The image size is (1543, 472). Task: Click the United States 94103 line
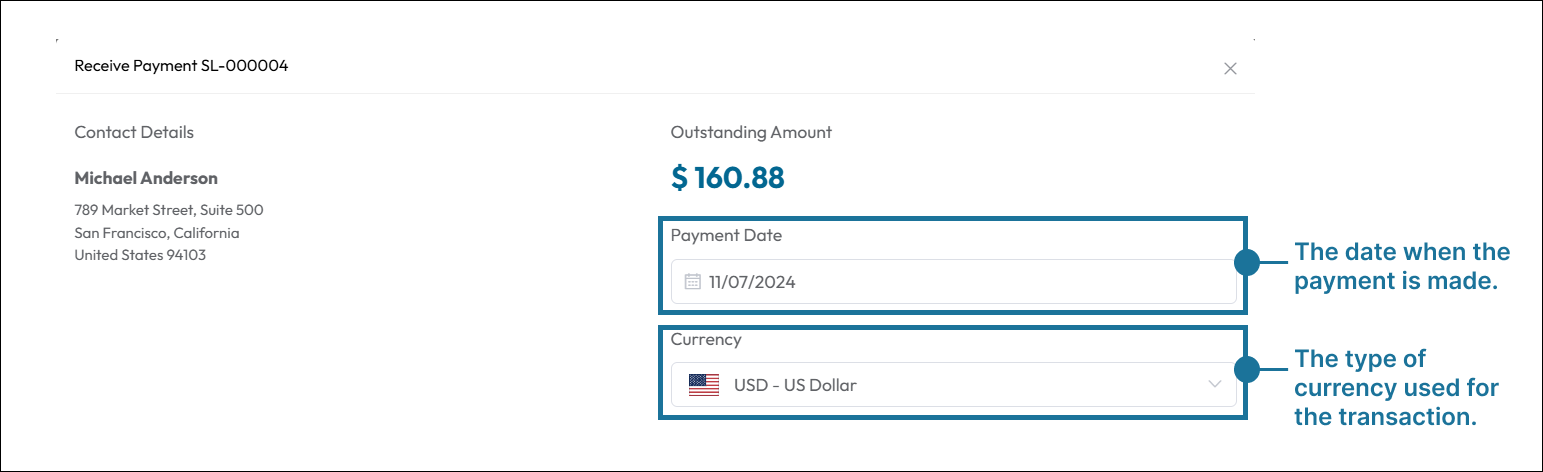coord(140,255)
